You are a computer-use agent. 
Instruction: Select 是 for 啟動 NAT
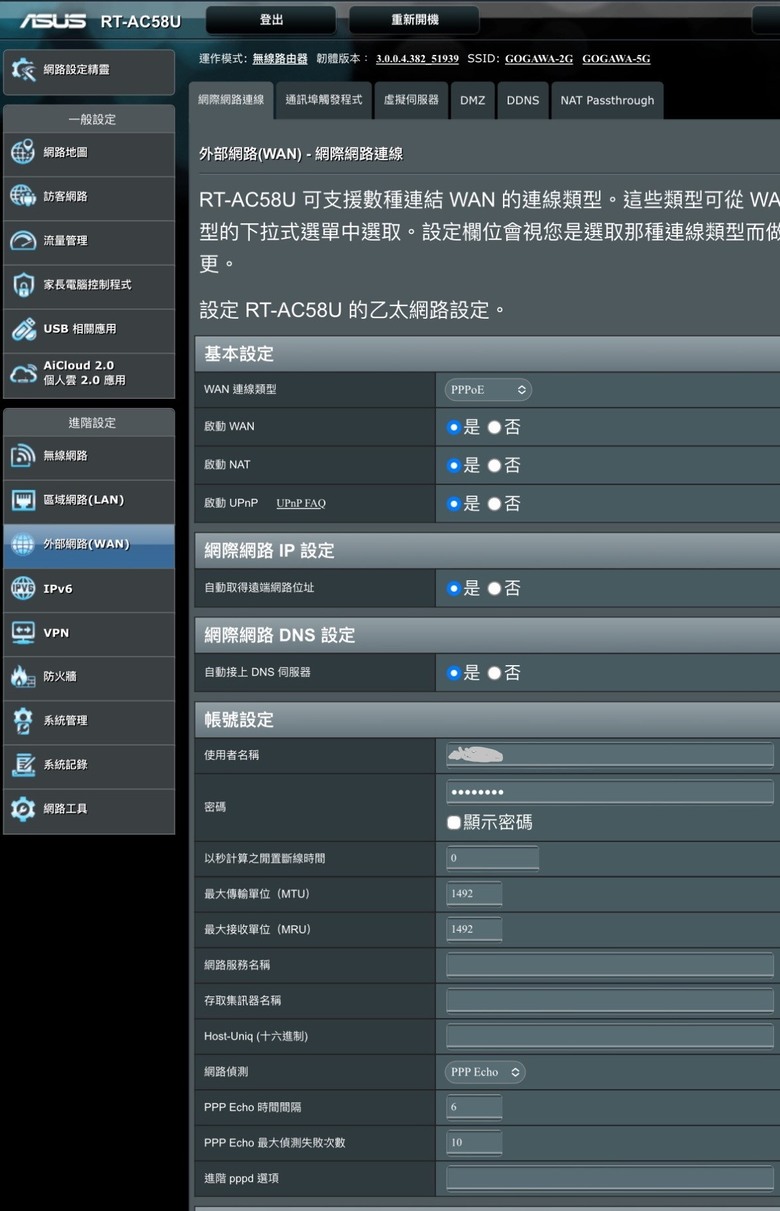453,465
